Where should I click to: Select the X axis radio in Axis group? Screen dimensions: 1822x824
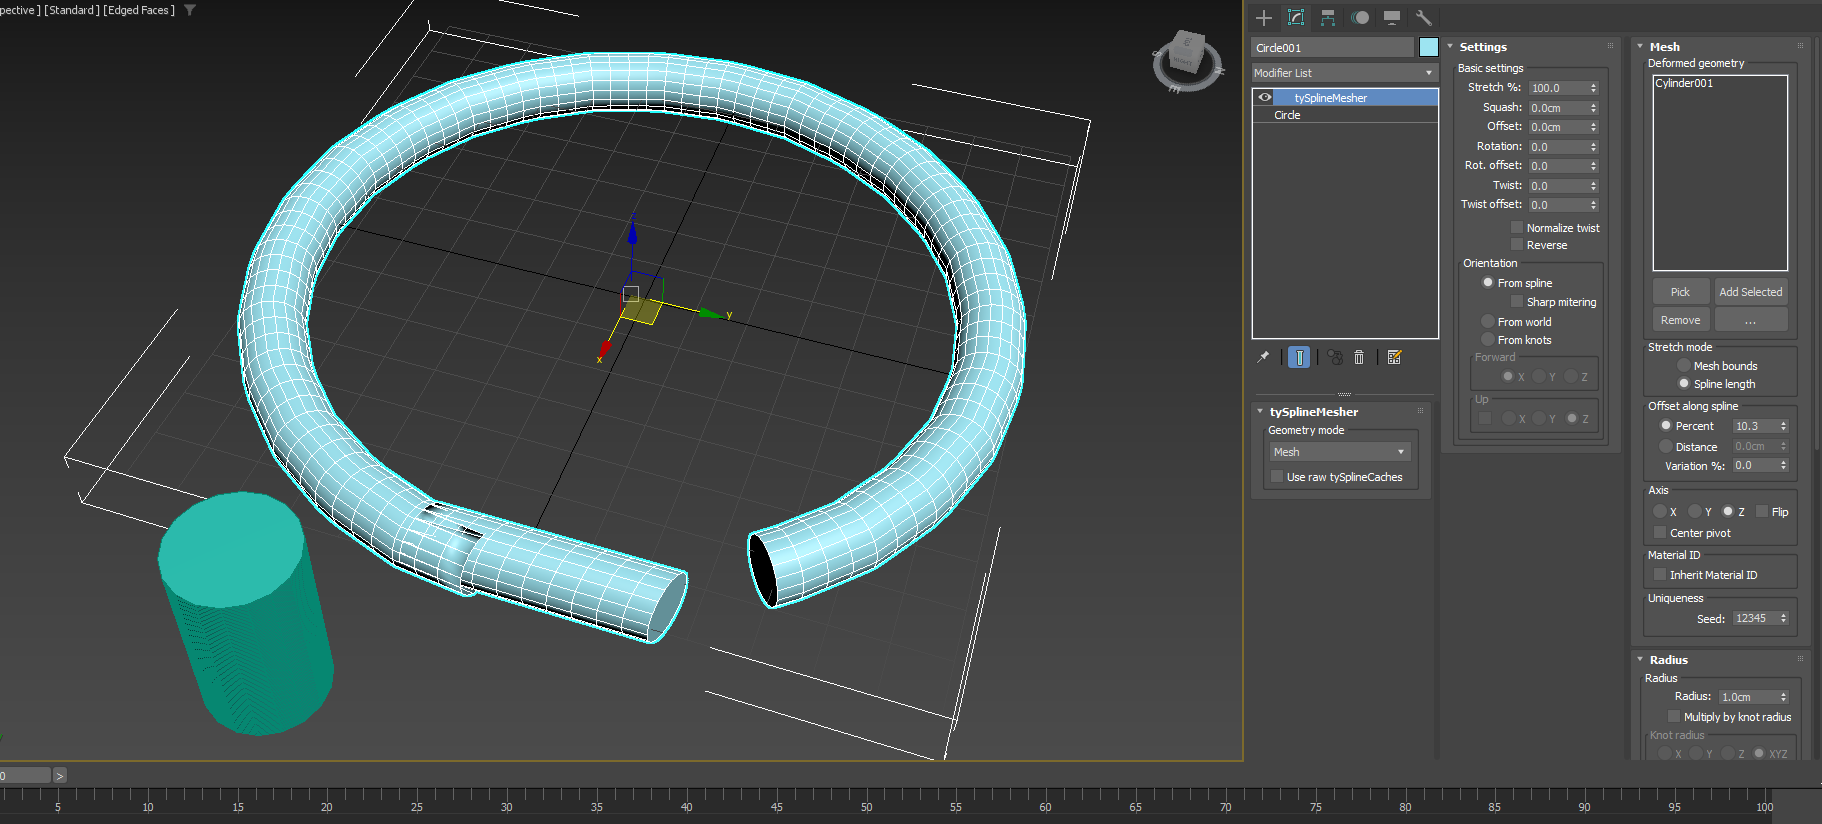tap(1660, 512)
